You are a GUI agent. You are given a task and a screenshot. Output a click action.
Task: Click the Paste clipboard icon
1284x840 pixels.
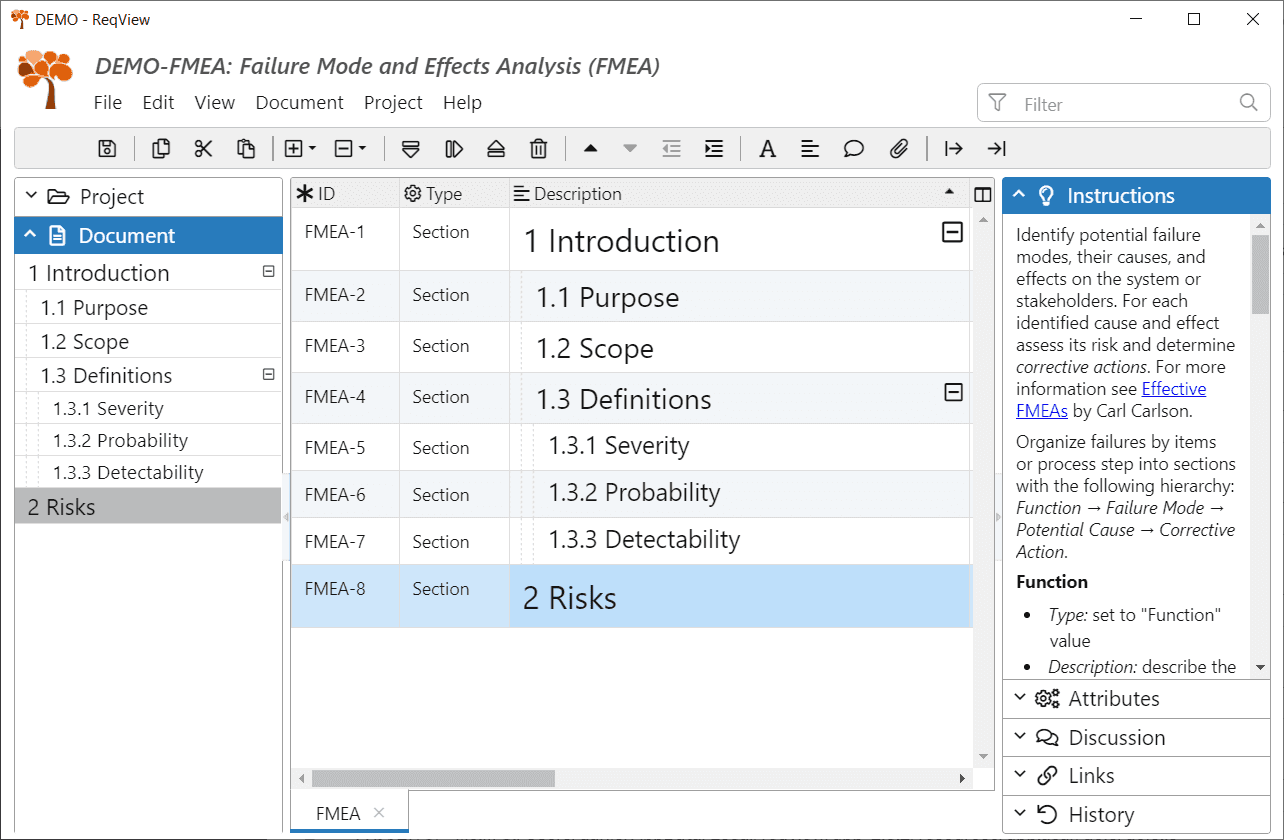click(246, 149)
